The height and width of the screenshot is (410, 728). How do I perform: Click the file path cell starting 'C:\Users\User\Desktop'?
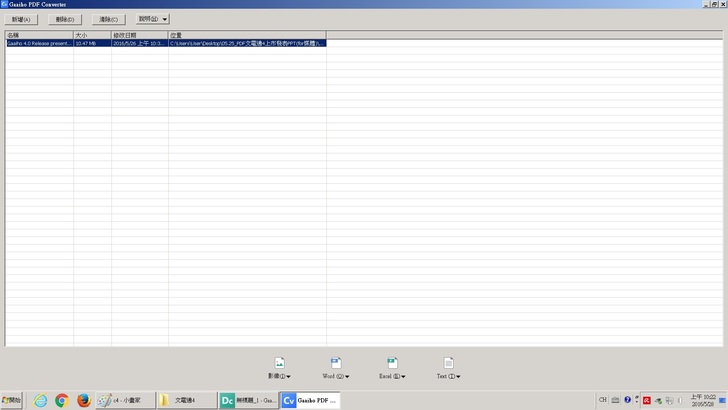[247, 43]
